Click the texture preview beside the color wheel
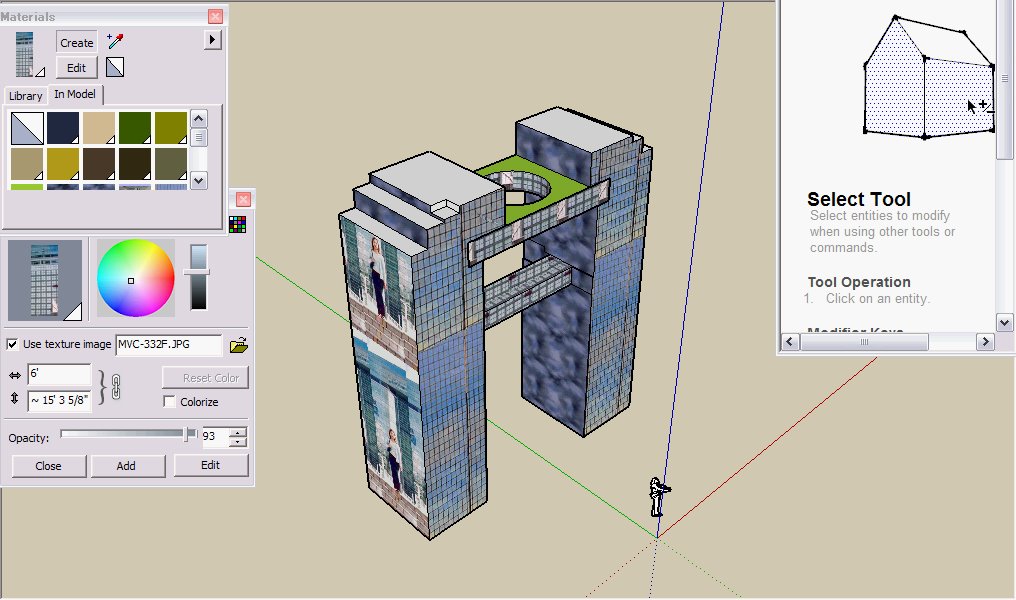1016x600 pixels. [45, 280]
